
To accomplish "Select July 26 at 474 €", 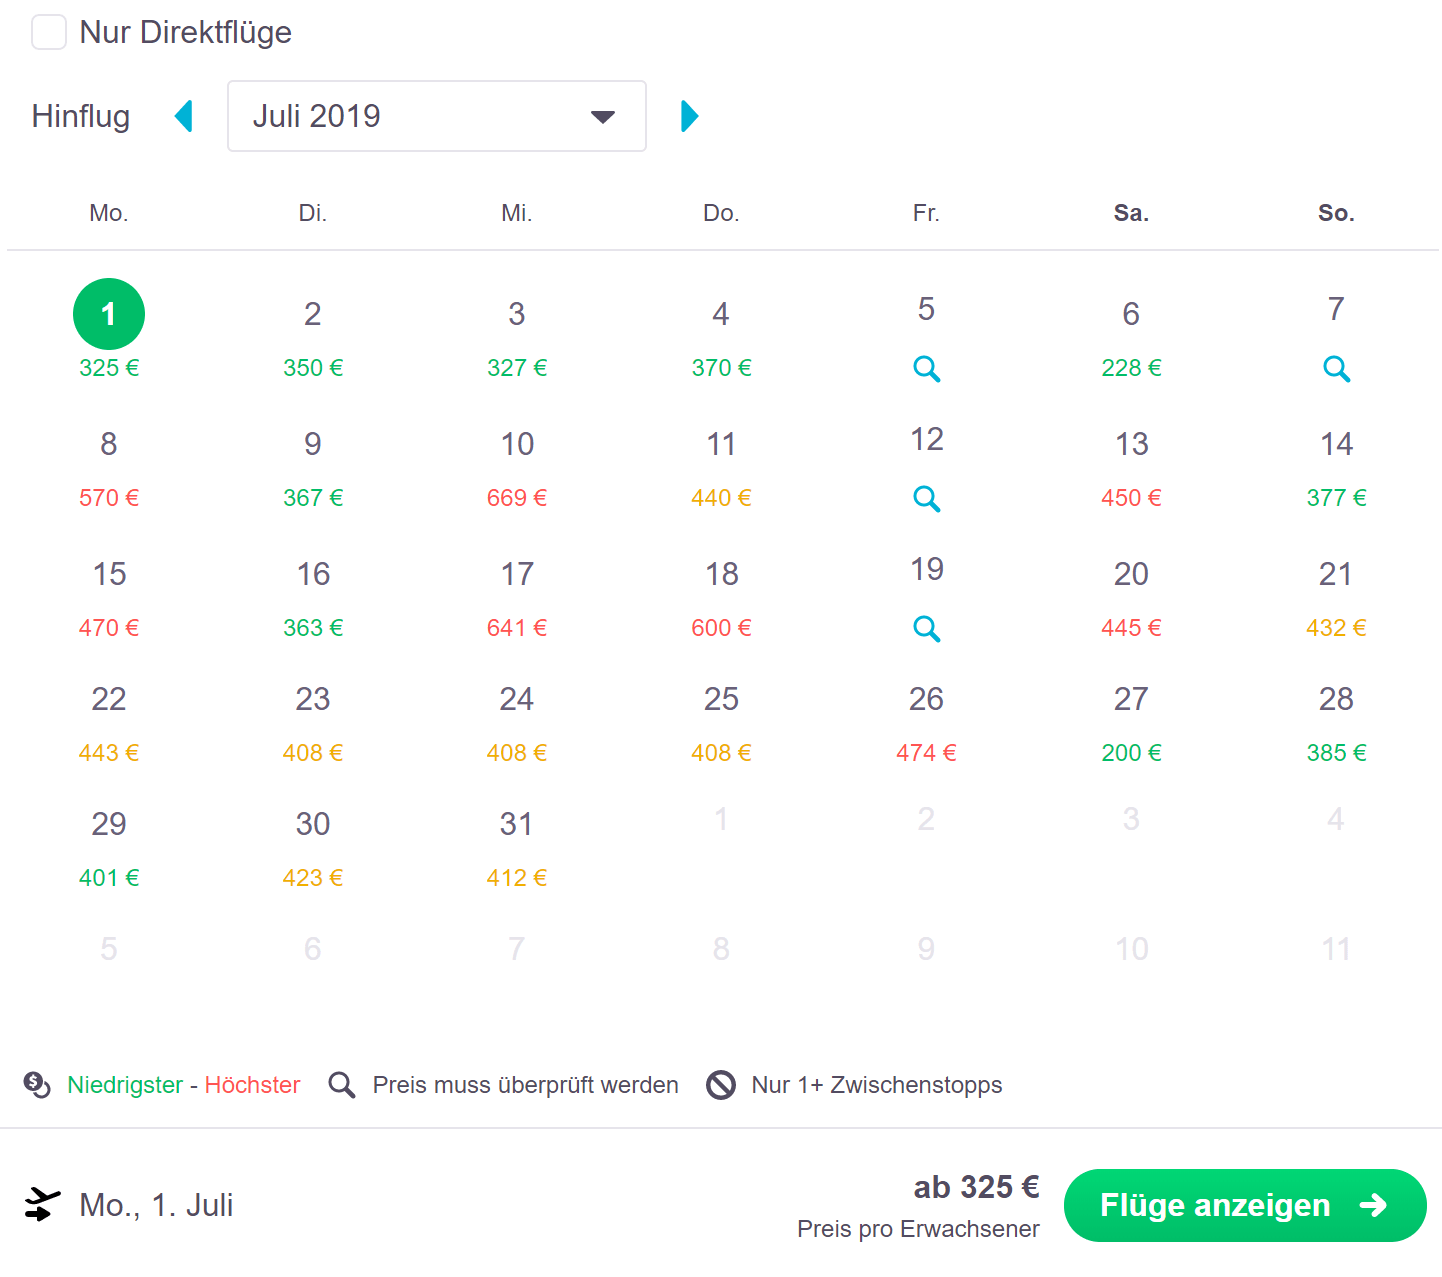I will pos(926,723).
